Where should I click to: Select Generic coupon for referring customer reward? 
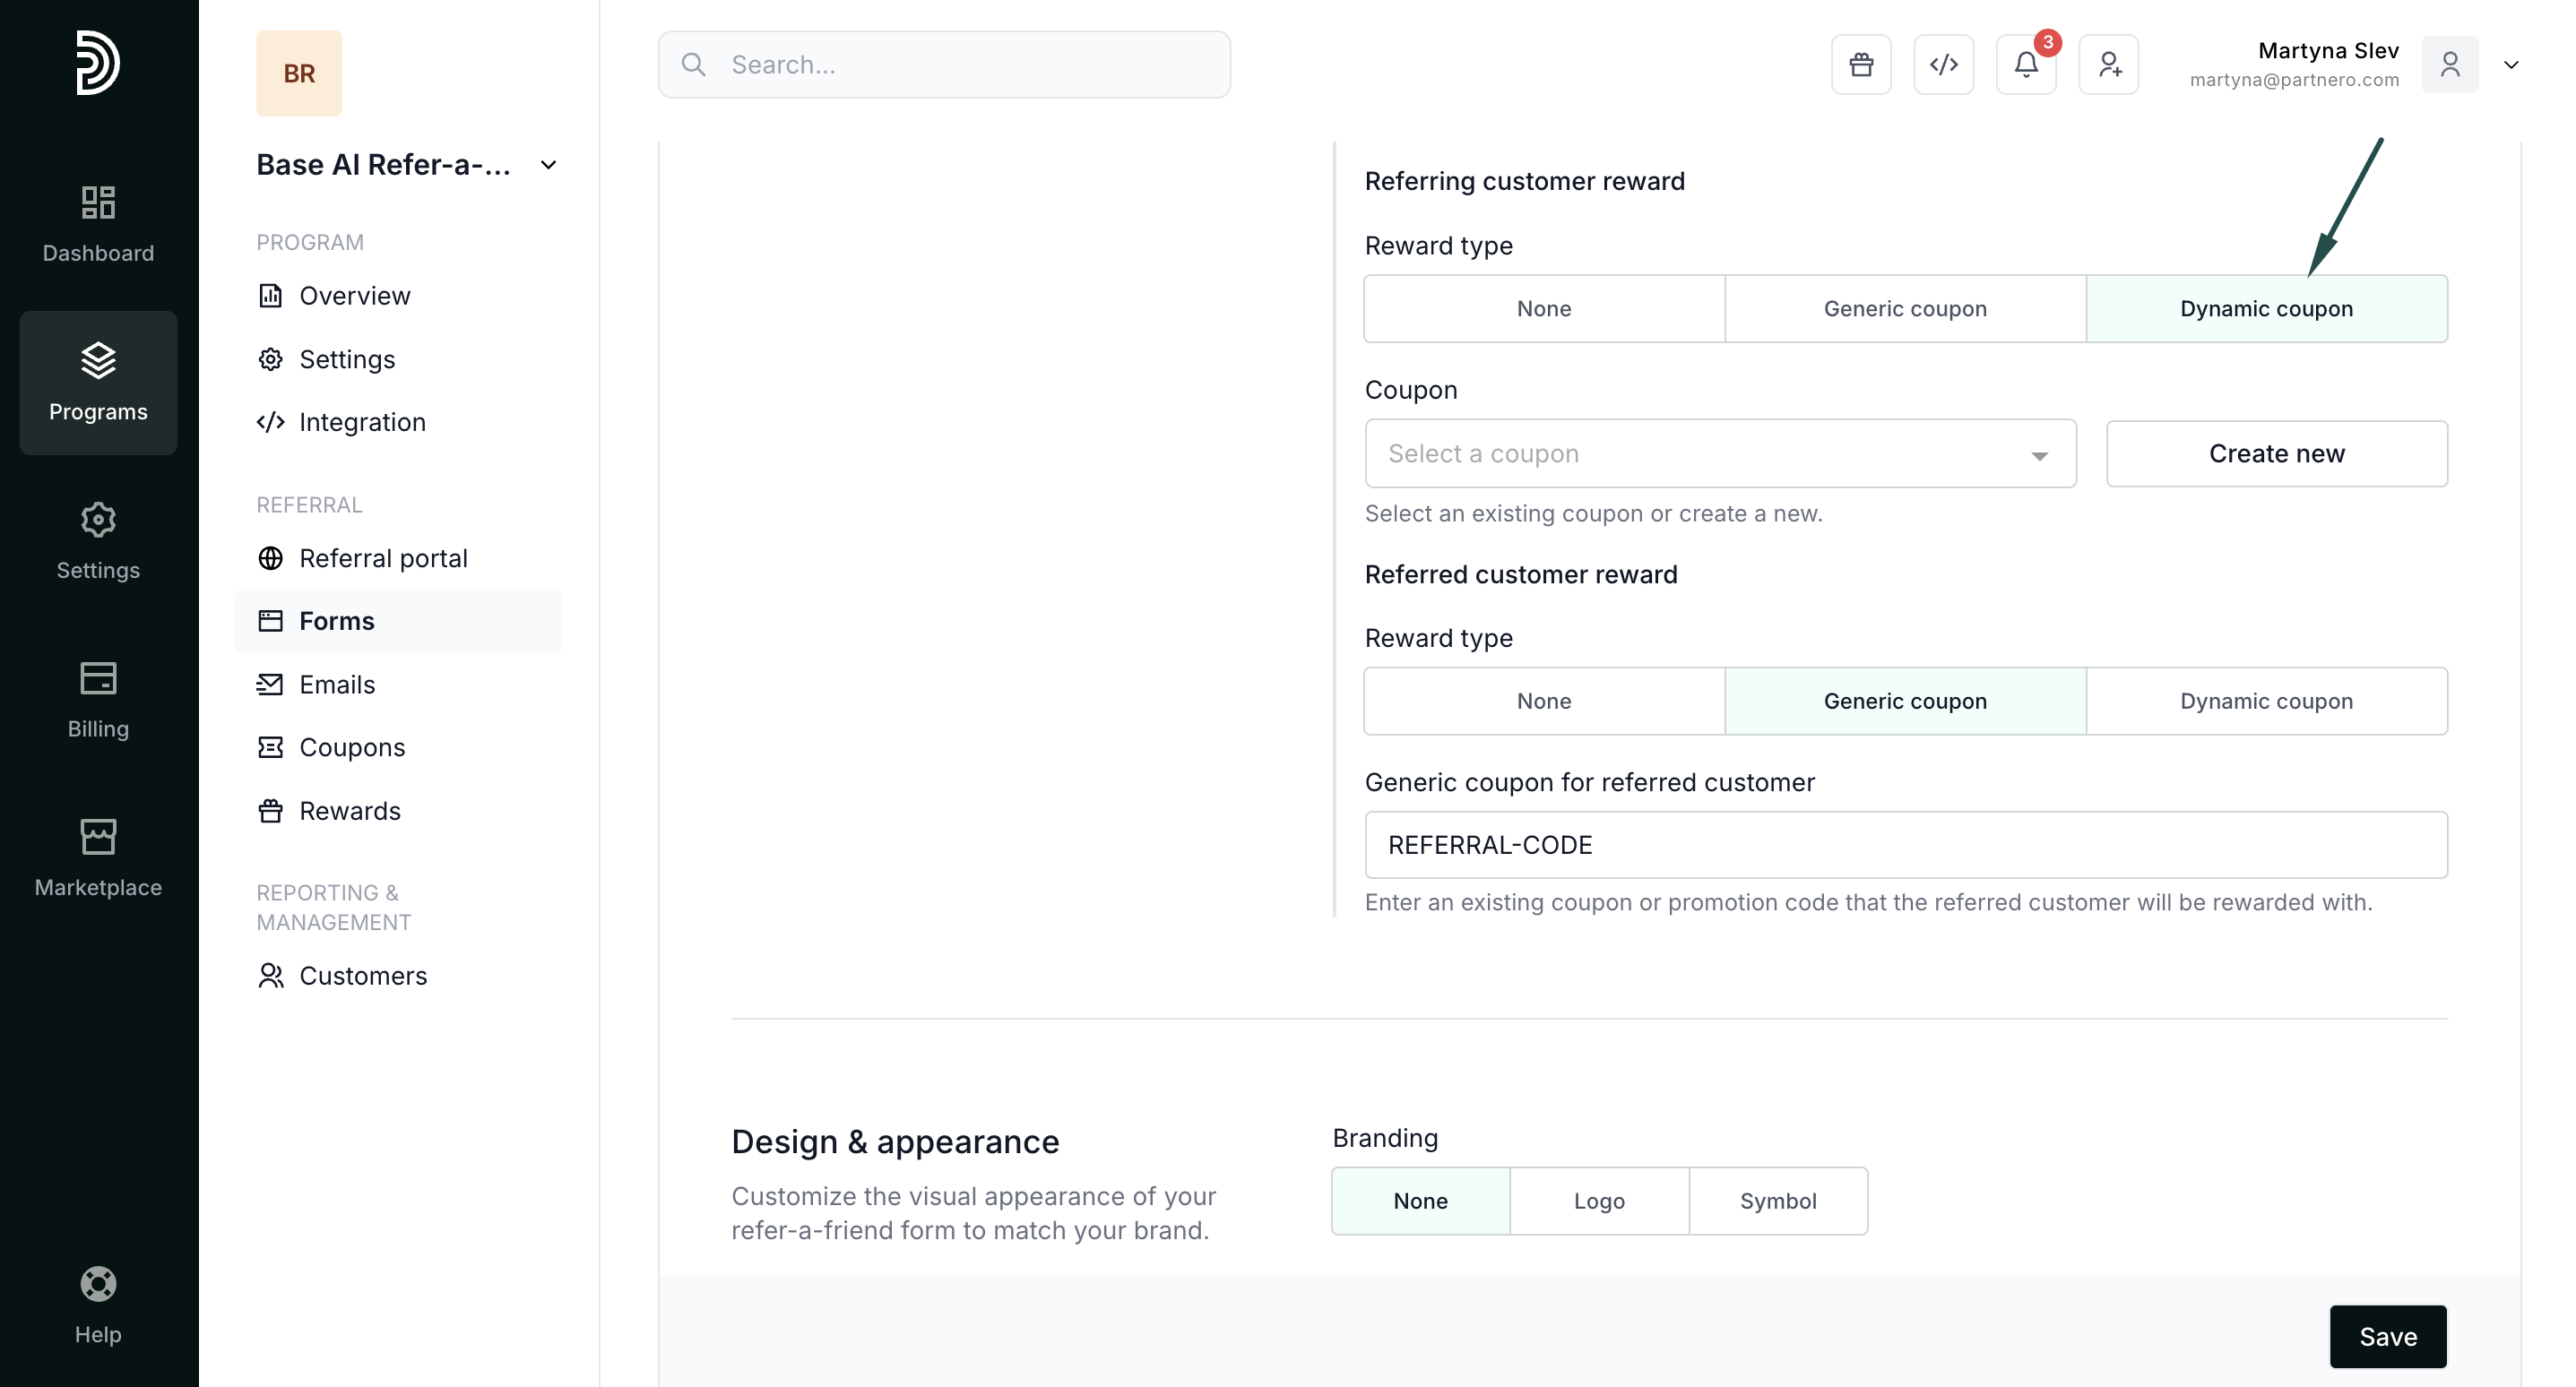point(1905,309)
